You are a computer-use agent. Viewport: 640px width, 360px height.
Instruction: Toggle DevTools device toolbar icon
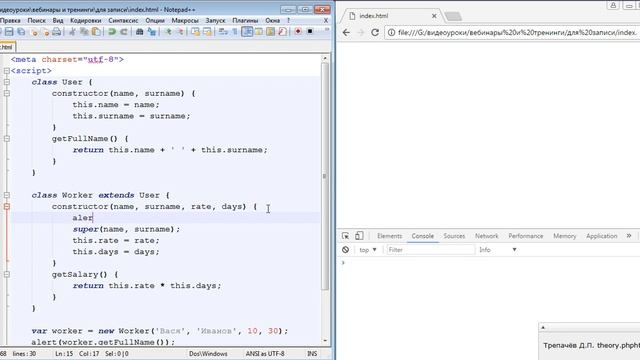359,236
